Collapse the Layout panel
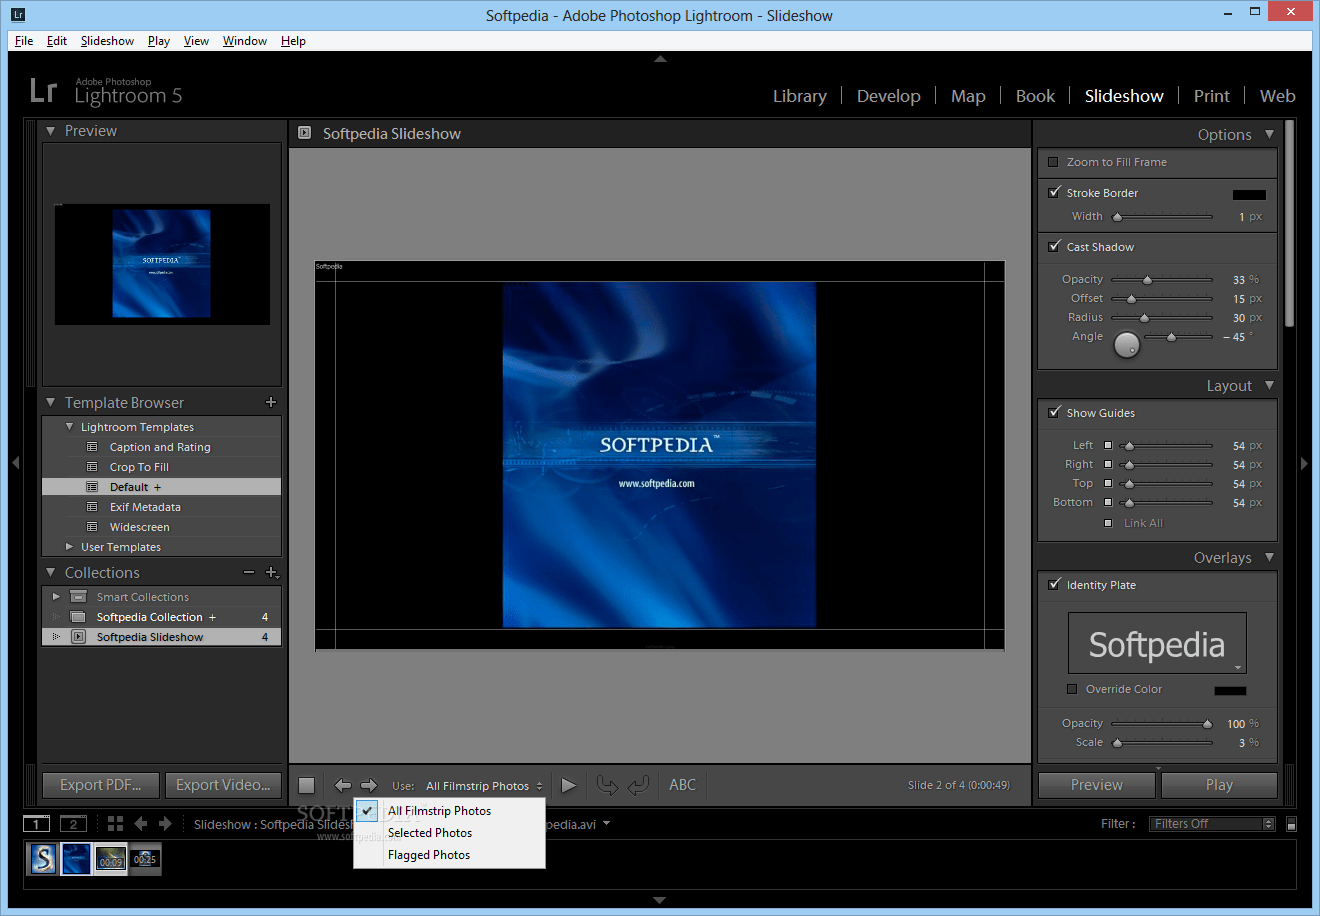The width and height of the screenshot is (1320, 916). [1269, 385]
